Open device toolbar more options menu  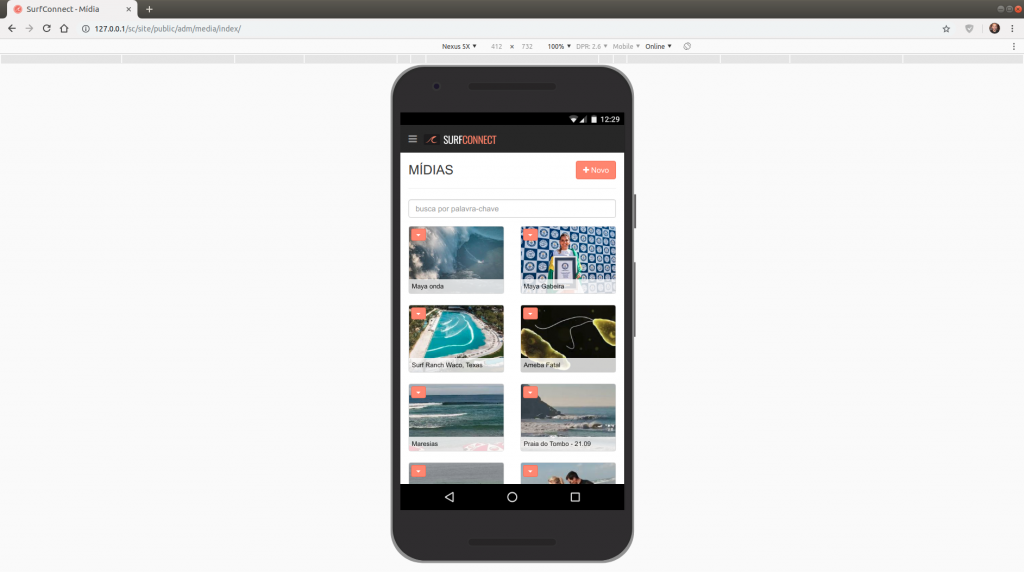1014,46
